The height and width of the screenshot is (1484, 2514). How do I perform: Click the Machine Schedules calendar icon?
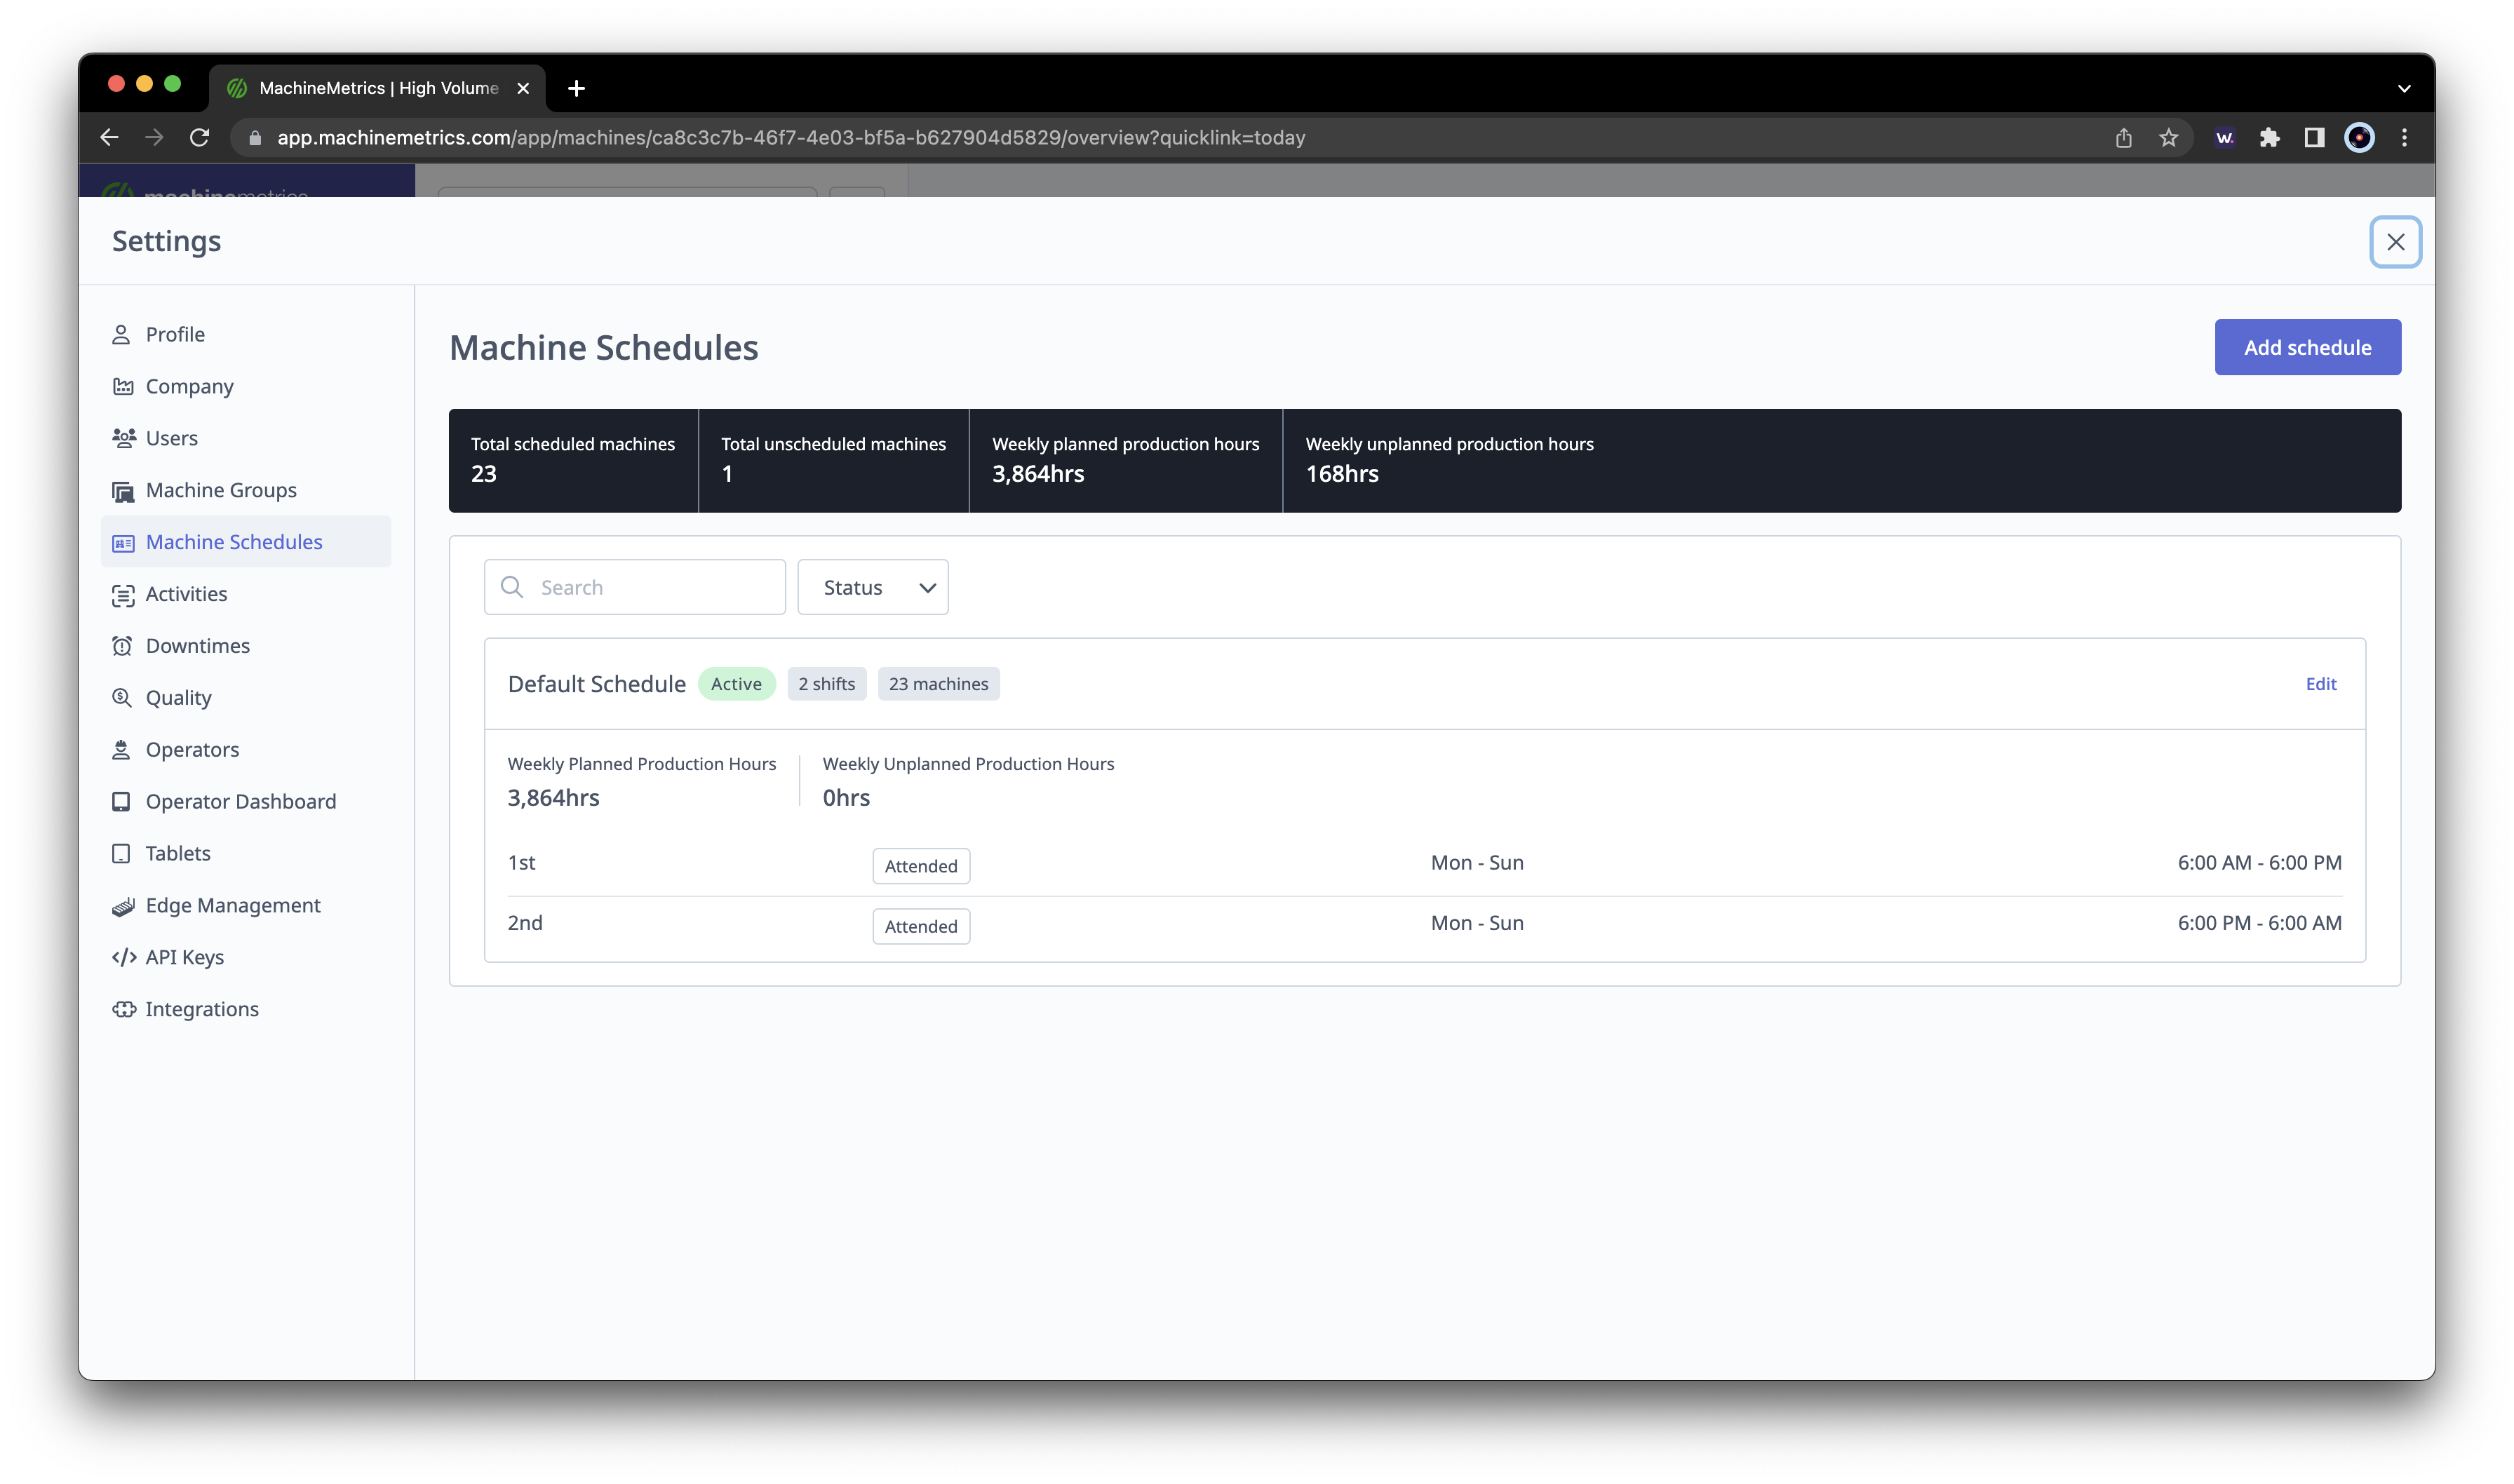coord(123,543)
